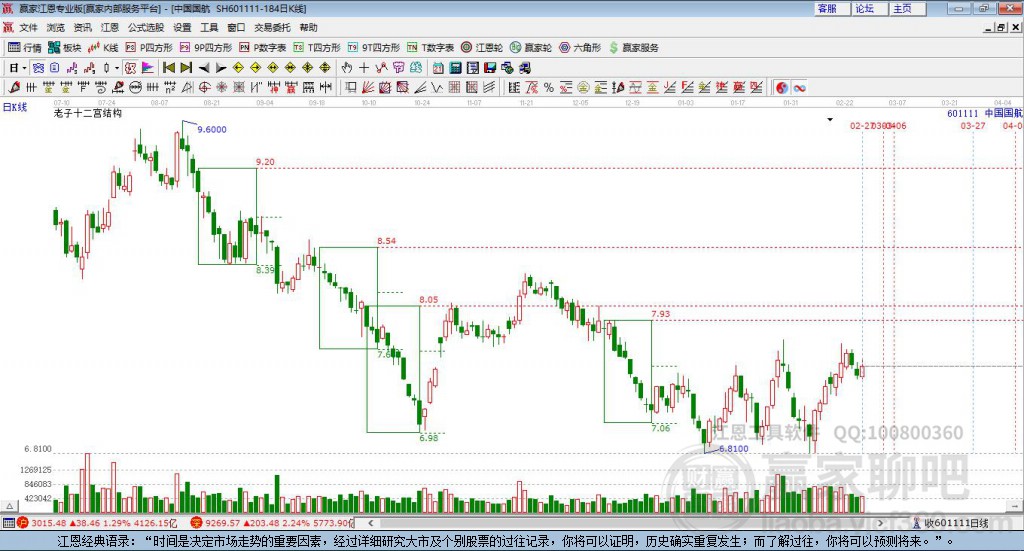Select the red pencil drawing tool
The height and width of the screenshot is (551, 1024).
(x=14, y=87)
